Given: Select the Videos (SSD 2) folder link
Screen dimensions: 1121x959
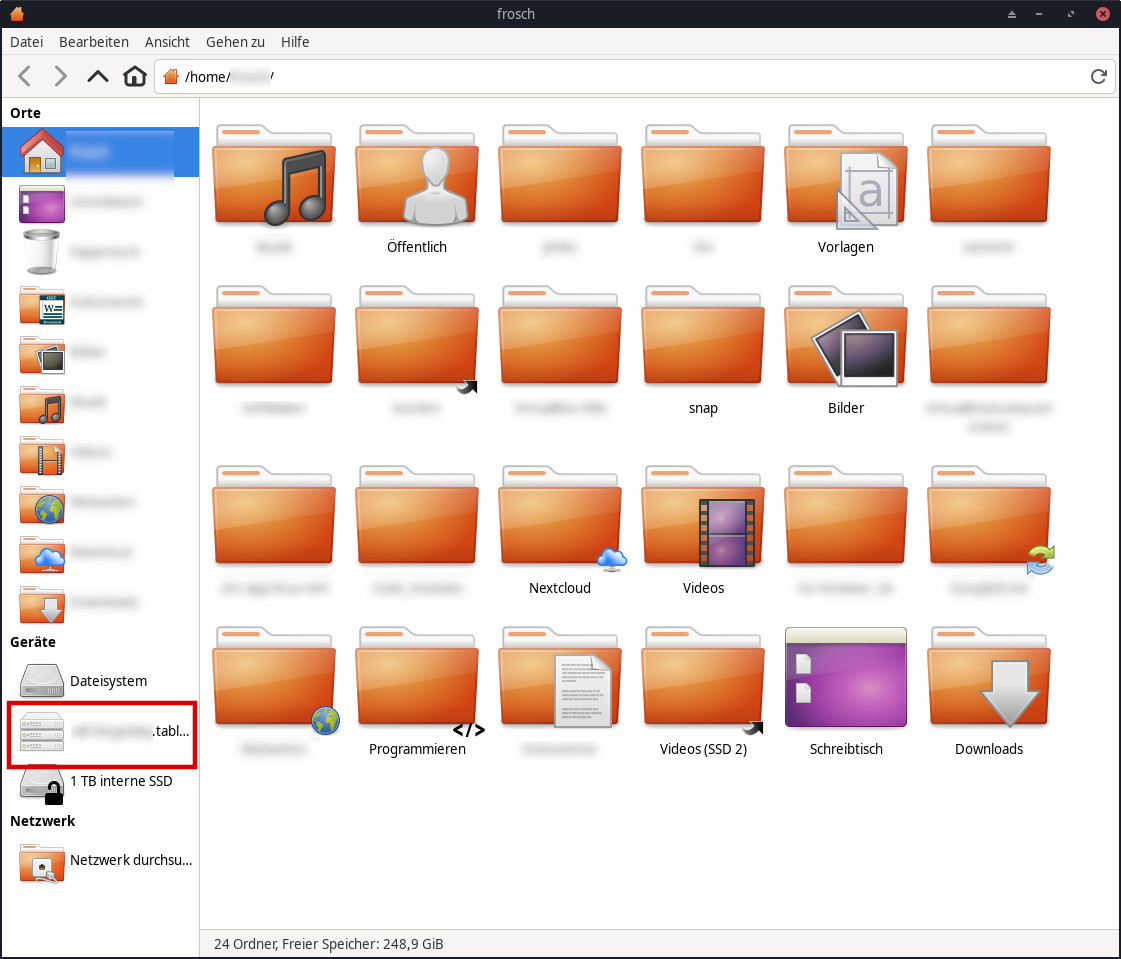Looking at the screenshot, I should 703,689.
